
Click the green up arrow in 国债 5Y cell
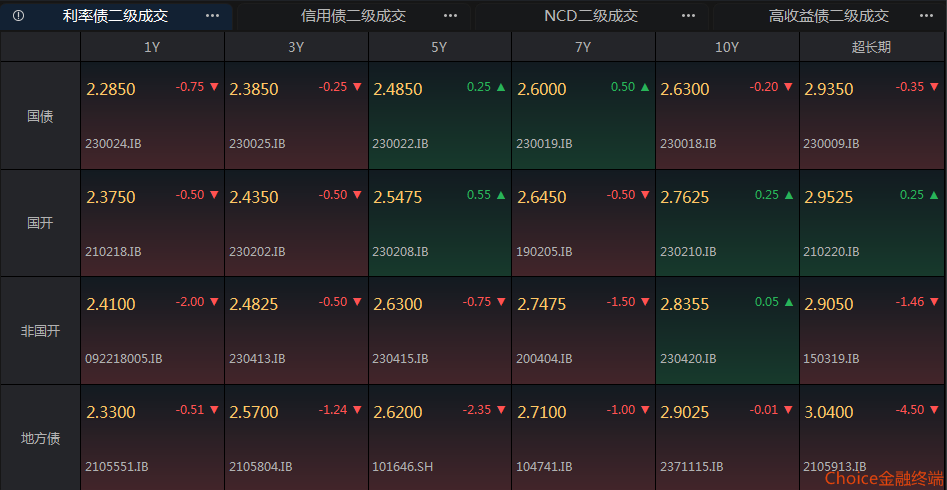pos(501,87)
